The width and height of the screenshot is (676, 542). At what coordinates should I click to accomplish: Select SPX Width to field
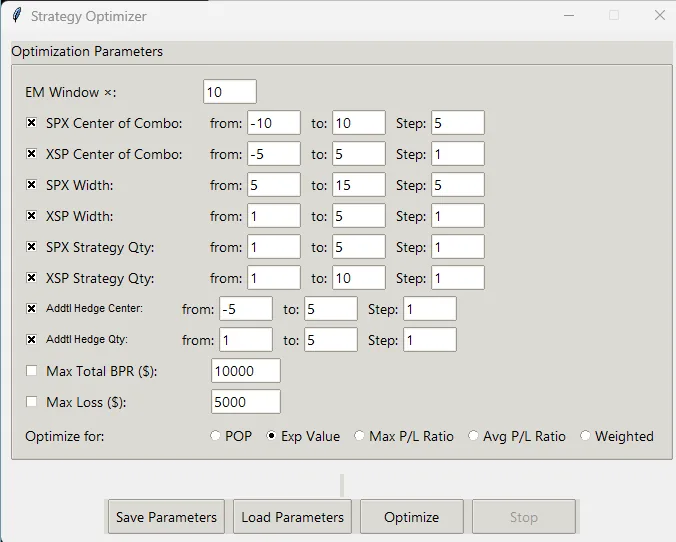pyautogui.click(x=359, y=185)
